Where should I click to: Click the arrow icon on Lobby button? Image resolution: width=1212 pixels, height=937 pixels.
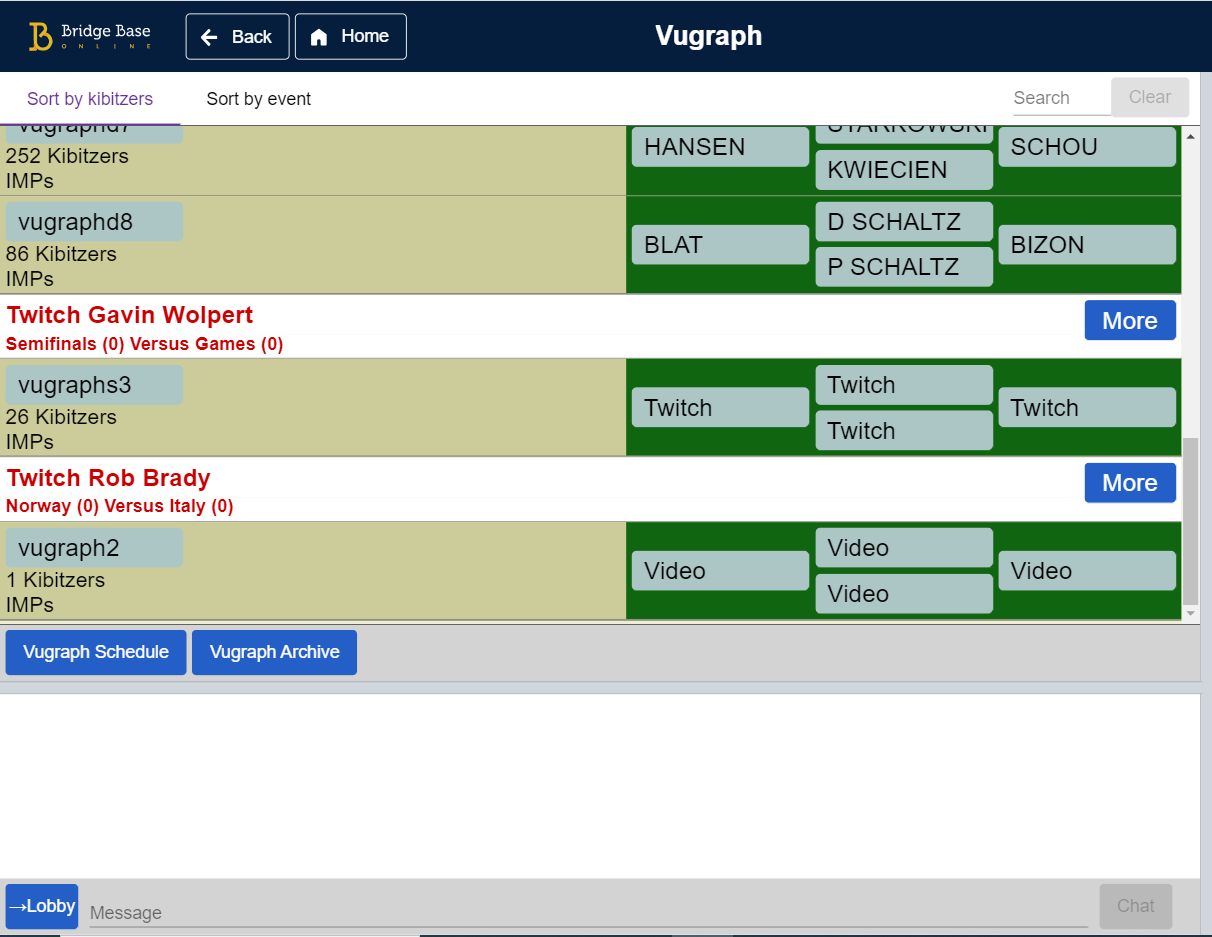[19, 906]
